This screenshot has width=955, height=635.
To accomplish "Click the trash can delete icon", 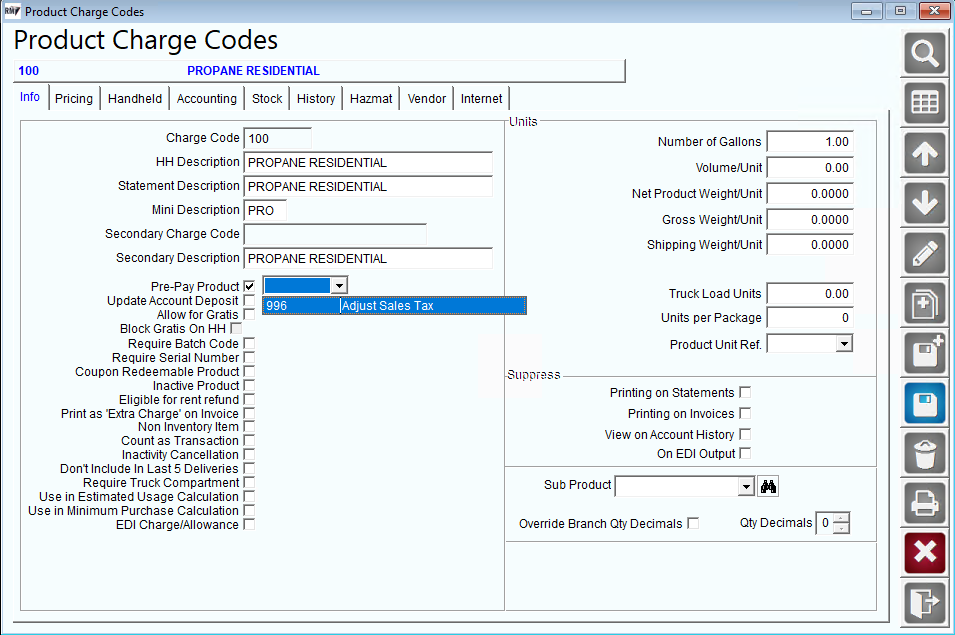I will click(x=925, y=453).
